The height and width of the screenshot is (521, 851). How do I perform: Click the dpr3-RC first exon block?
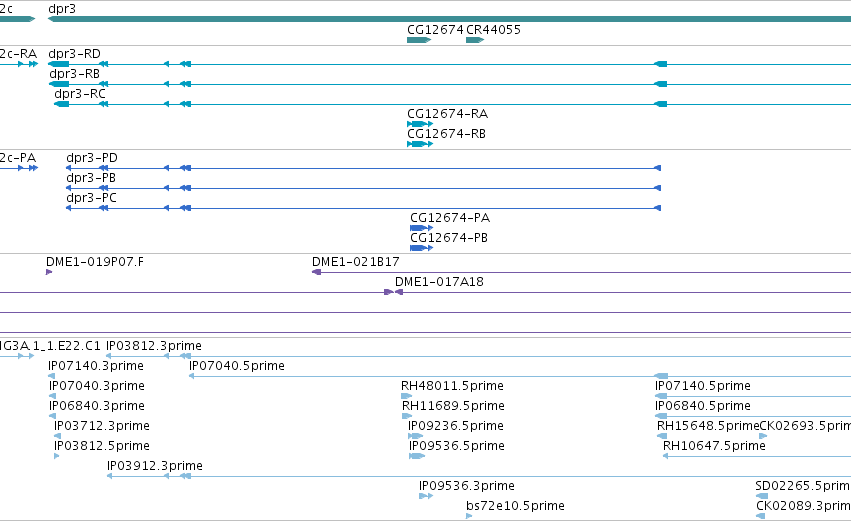point(61,104)
